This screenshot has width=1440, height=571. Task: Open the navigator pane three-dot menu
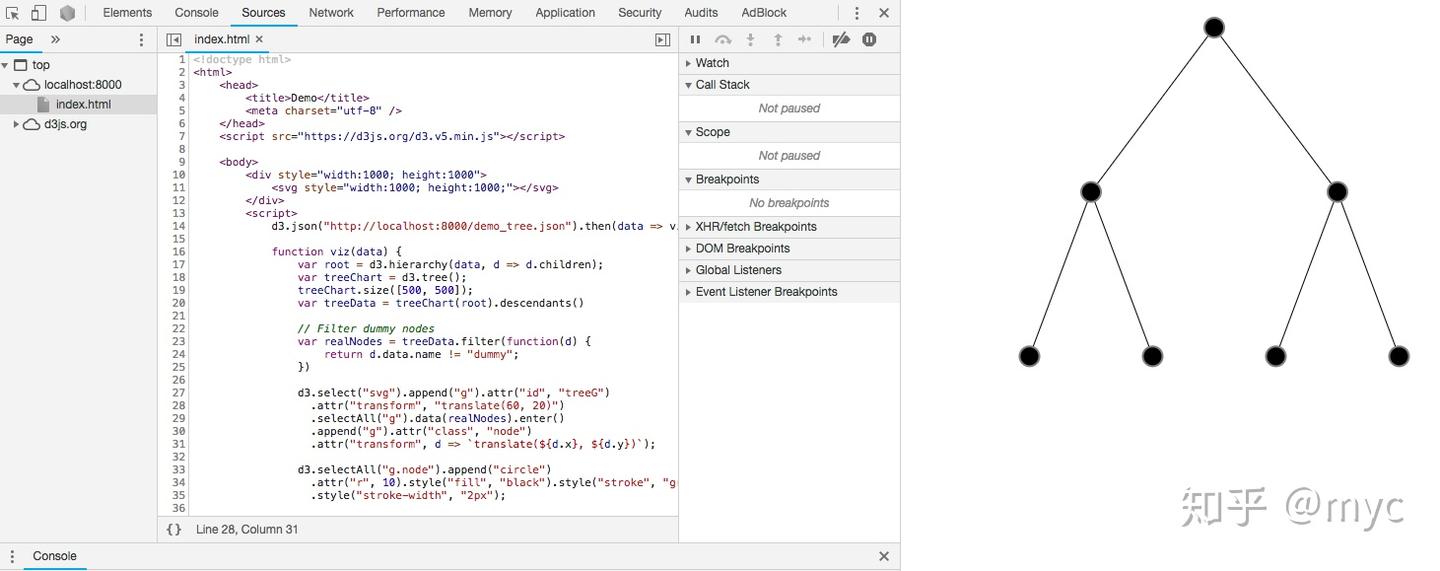141,40
